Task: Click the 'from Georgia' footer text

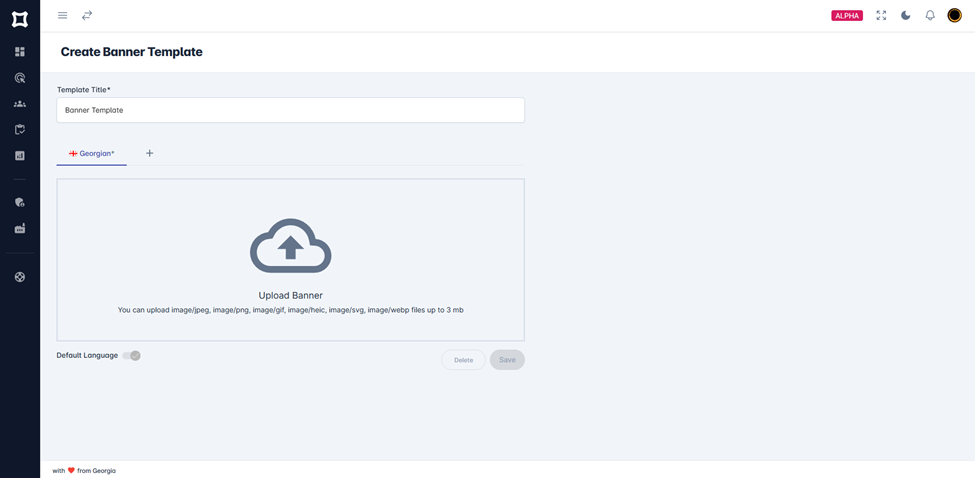Action: pos(96,471)
